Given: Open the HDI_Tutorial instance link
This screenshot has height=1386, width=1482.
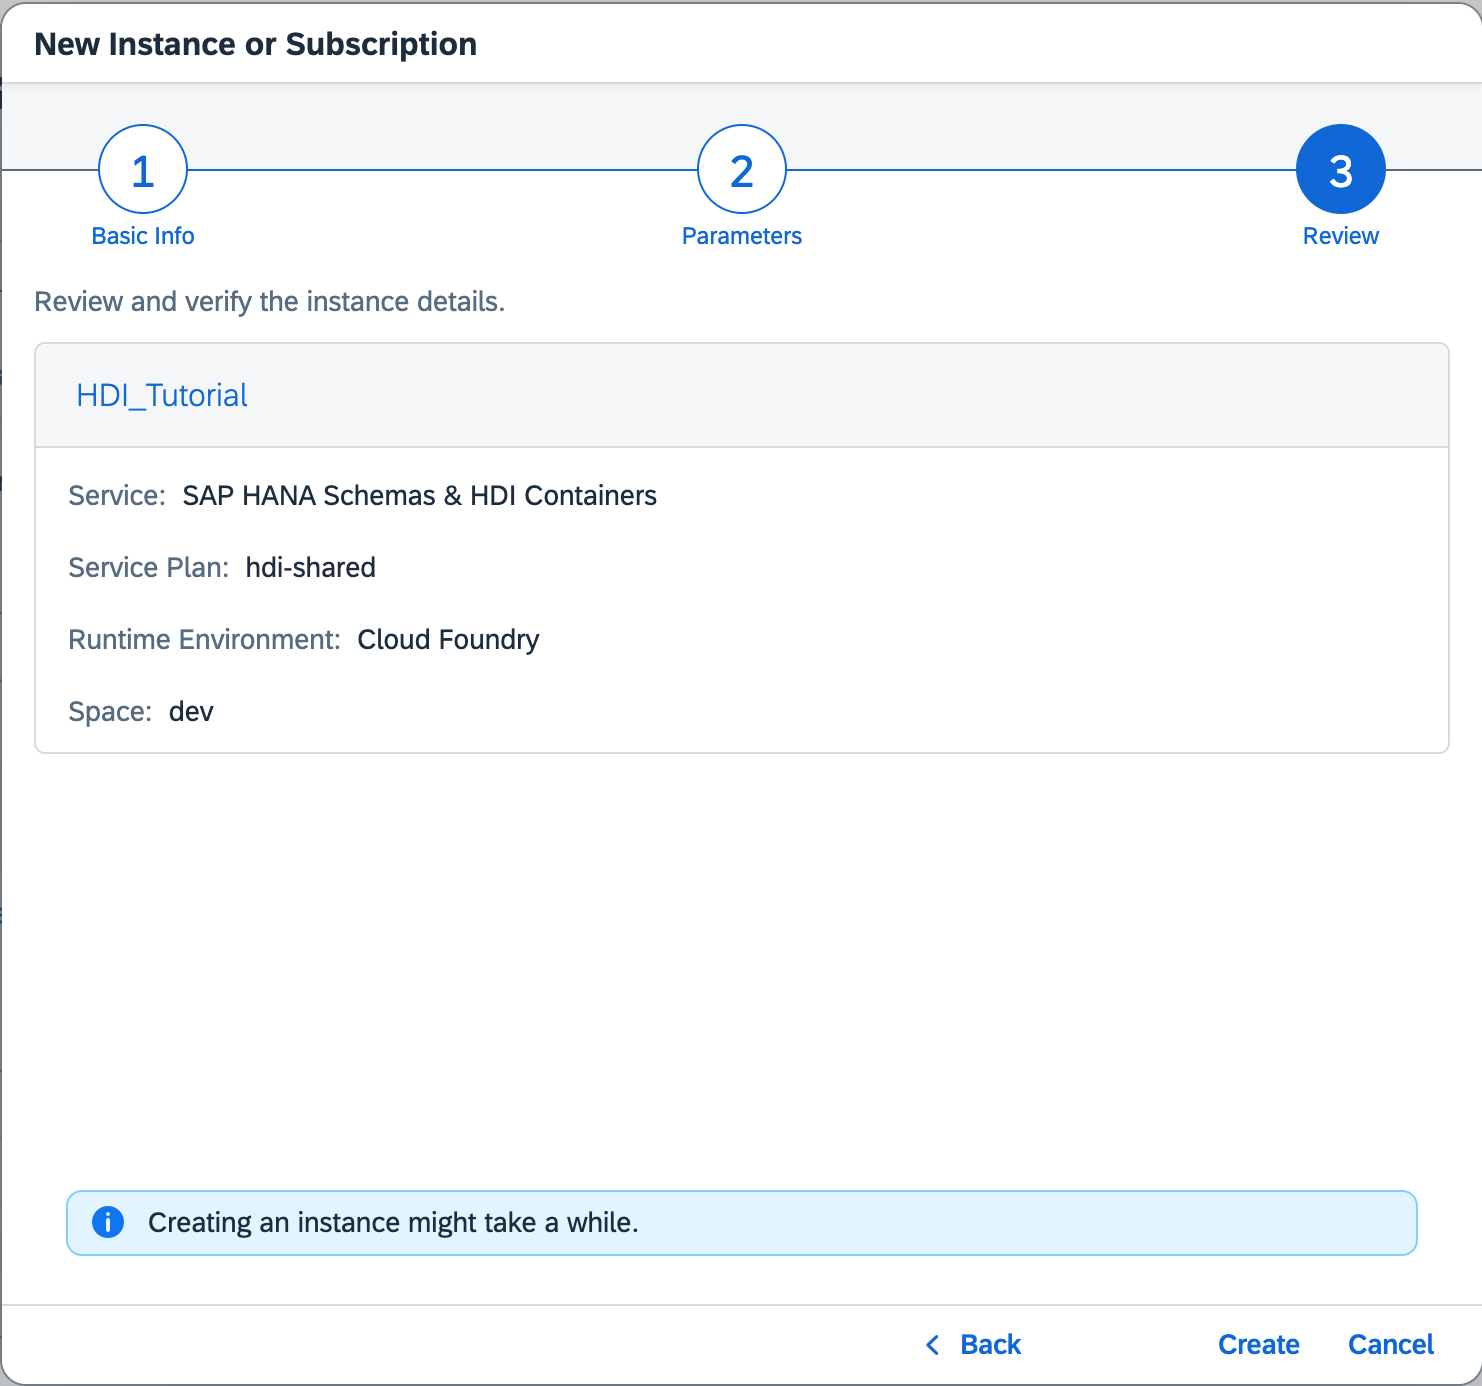Looking at the screenshot, I should [x=162, y=396].
